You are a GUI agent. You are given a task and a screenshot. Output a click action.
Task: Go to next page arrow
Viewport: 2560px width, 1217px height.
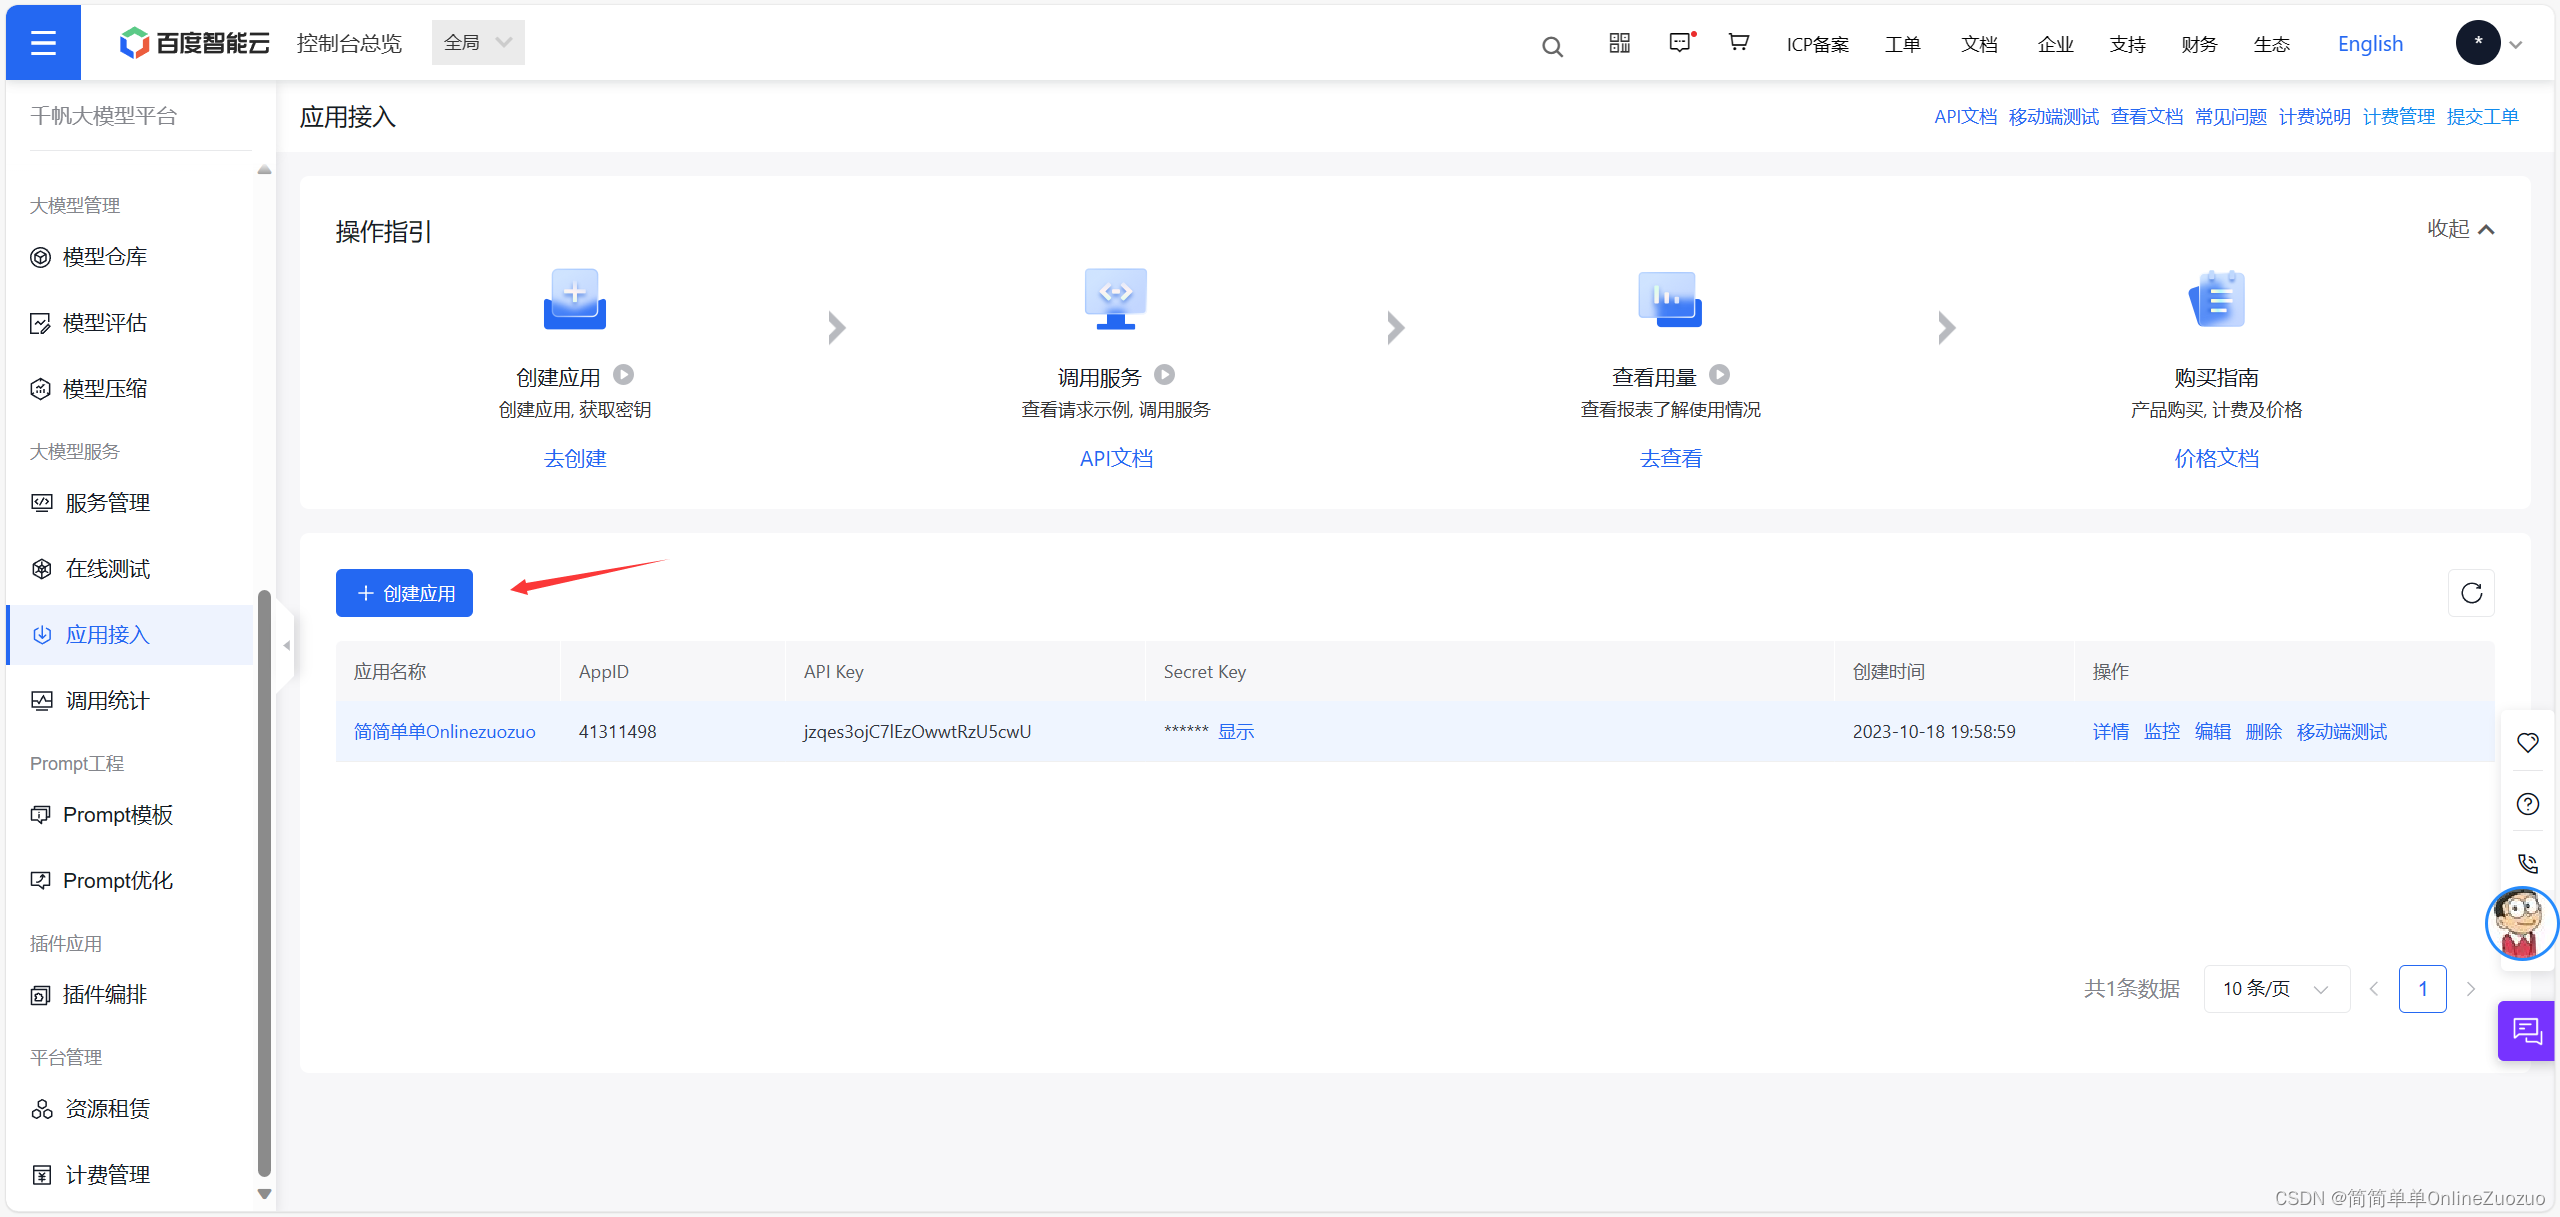pyautogui.click(x=2471, y=989)
